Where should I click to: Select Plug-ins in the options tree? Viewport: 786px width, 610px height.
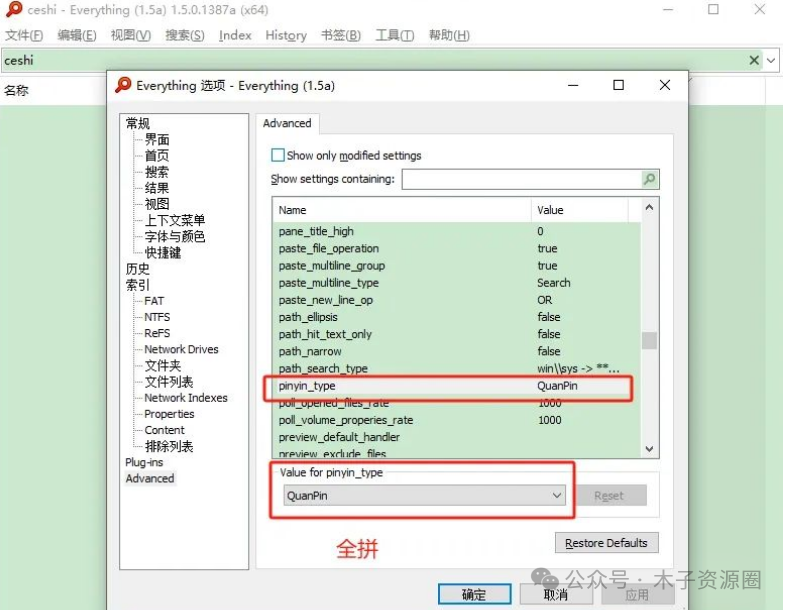(x=144, y=462)
